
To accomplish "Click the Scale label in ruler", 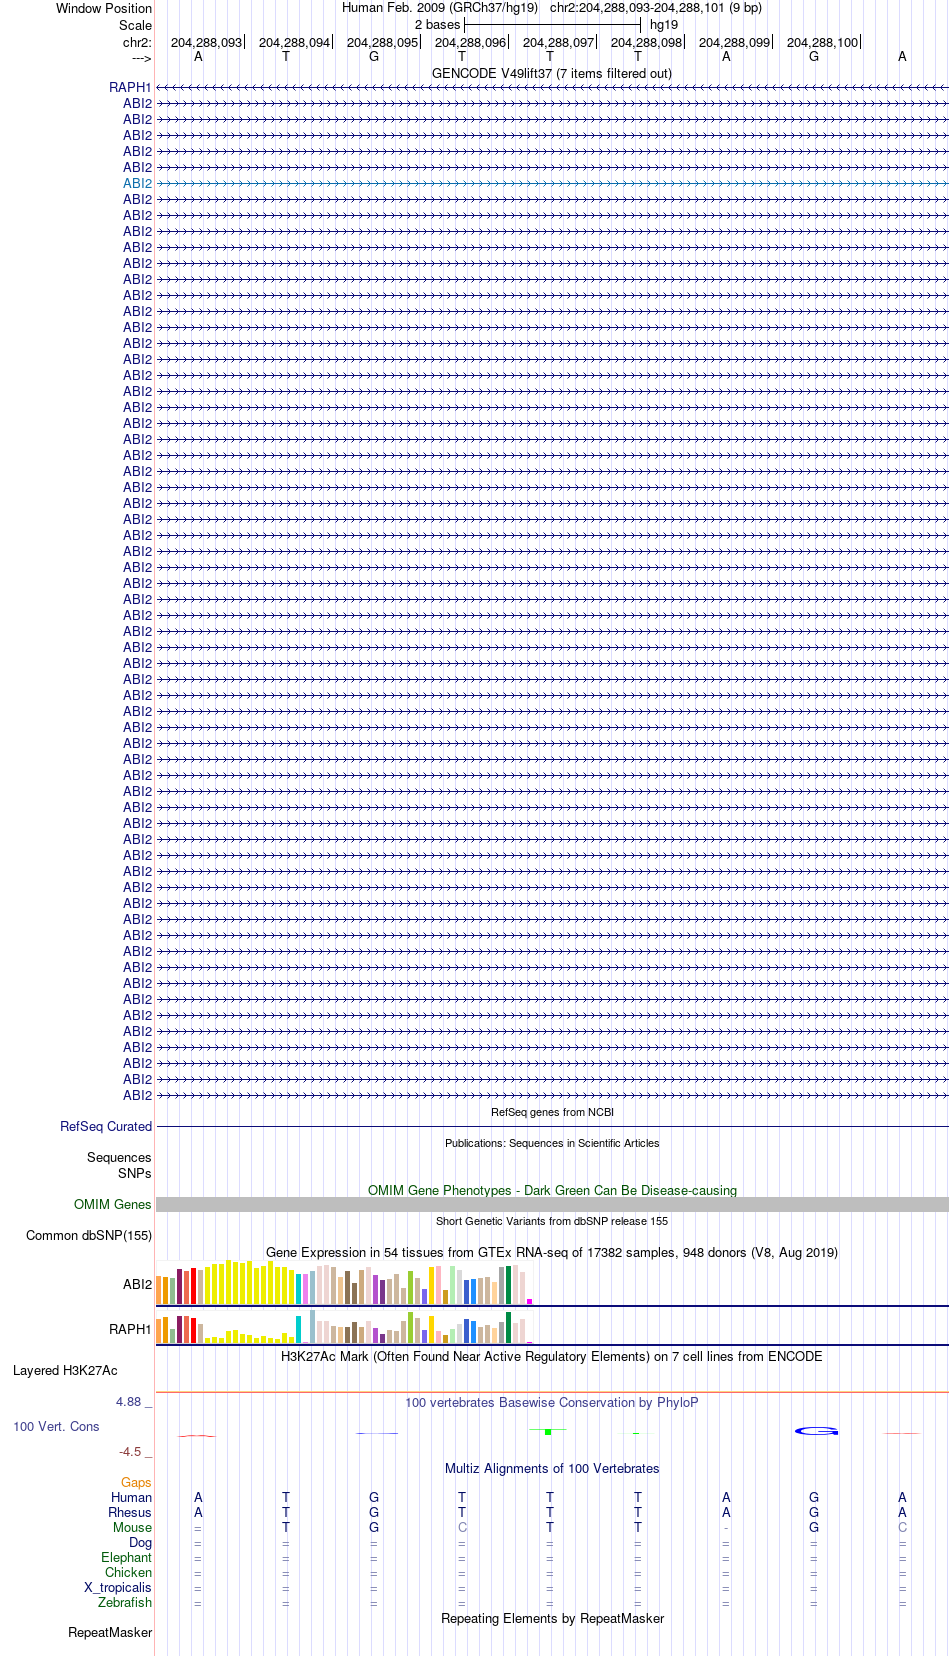I will tap(135, 25).
